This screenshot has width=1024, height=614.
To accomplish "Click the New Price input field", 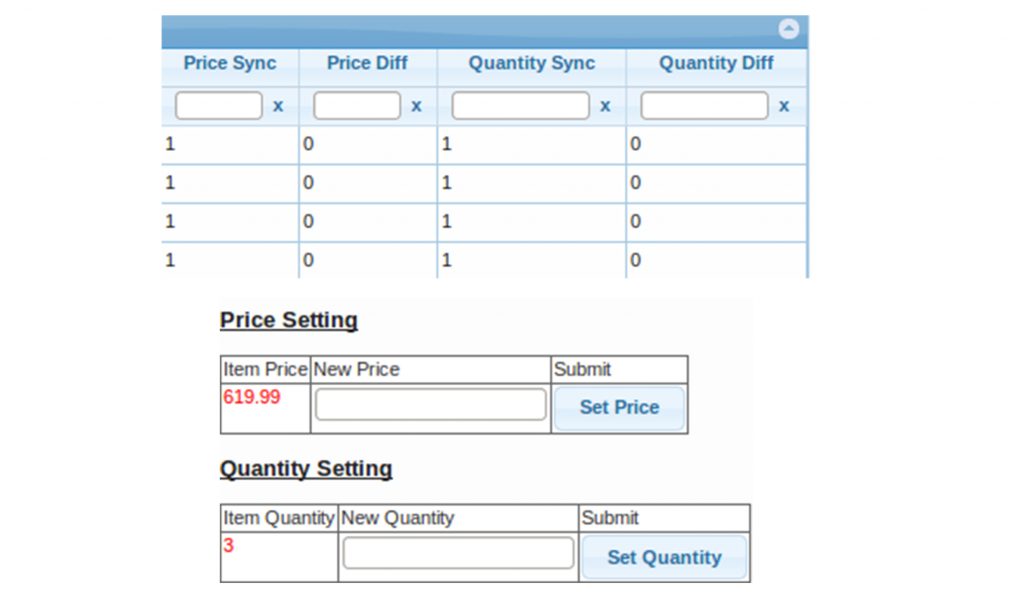I will [x=430, y=404].
